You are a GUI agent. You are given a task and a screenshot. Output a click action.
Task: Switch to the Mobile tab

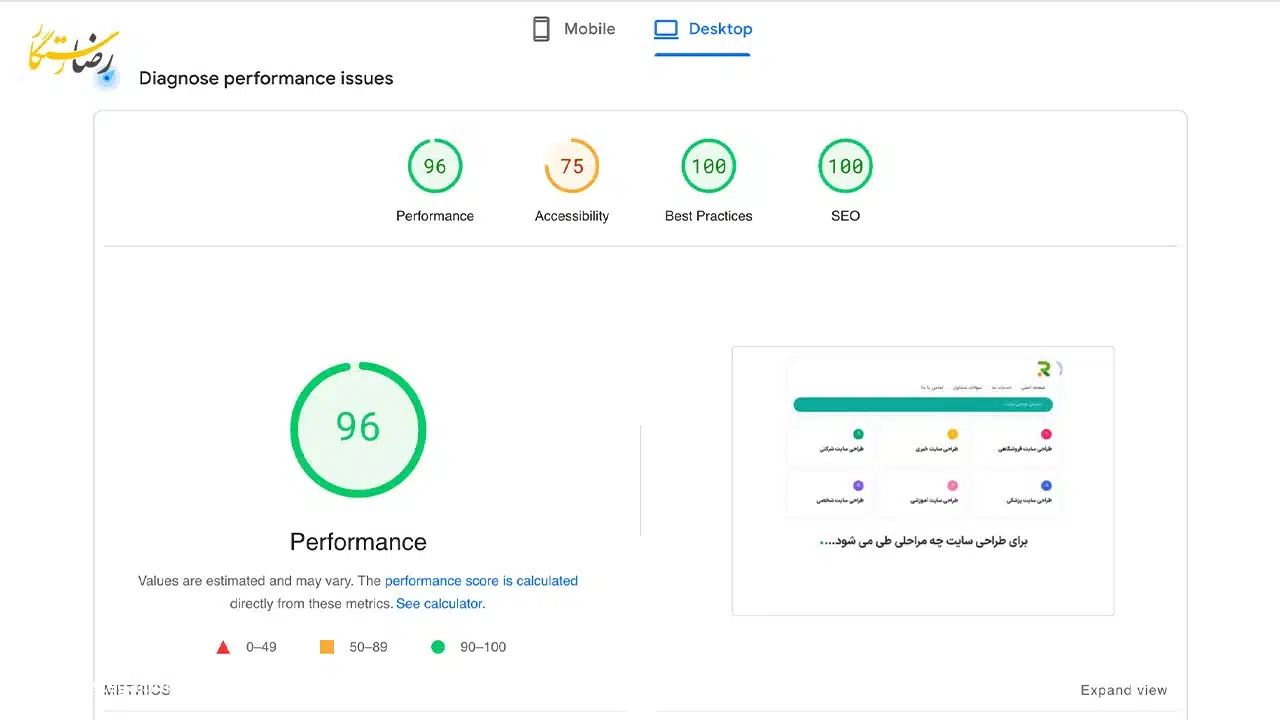point(573,29)
